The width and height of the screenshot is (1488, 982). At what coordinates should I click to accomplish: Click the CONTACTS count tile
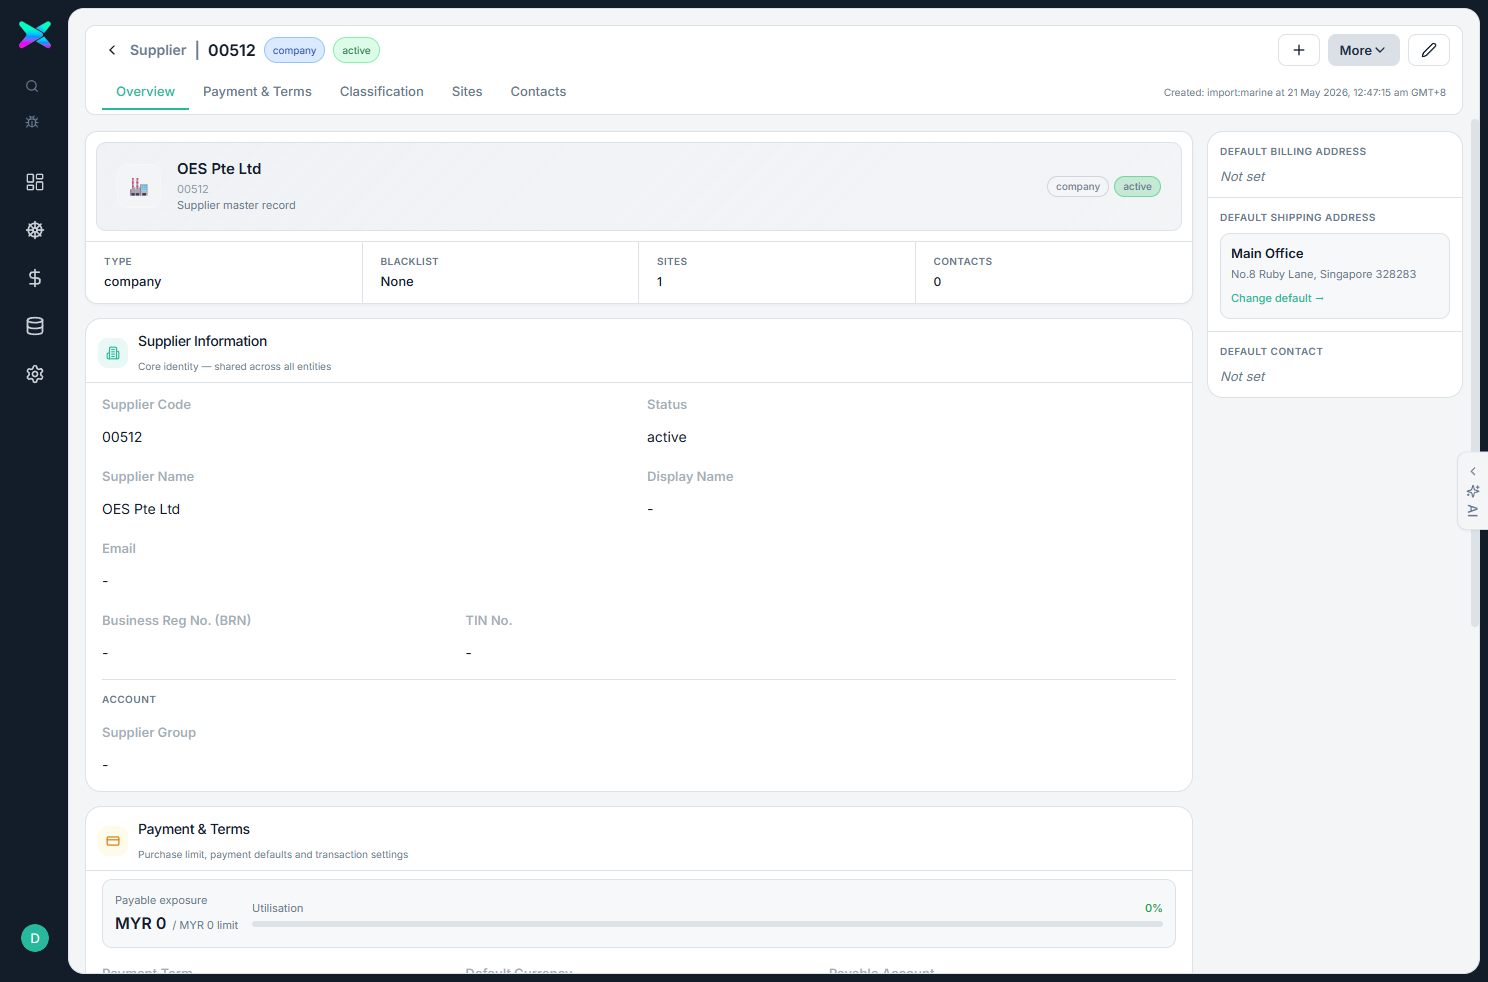[x=1054, y=272]
